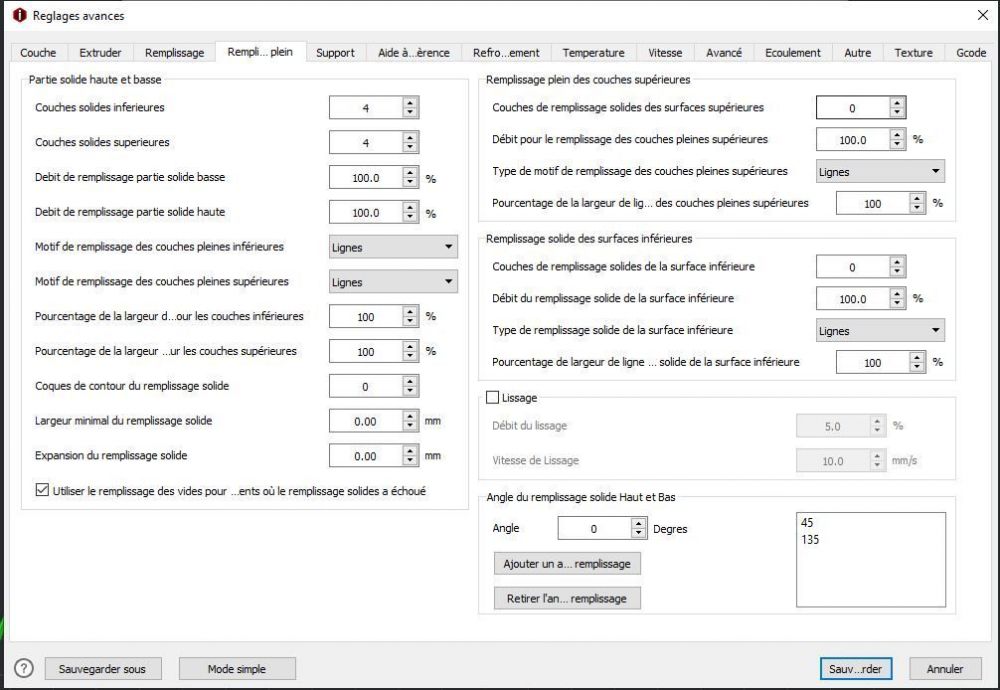1000x690 pixels.
Task: Increase Largeur minimal du remplissage solide
Action: pyautogui.click(x=410, y=415)
